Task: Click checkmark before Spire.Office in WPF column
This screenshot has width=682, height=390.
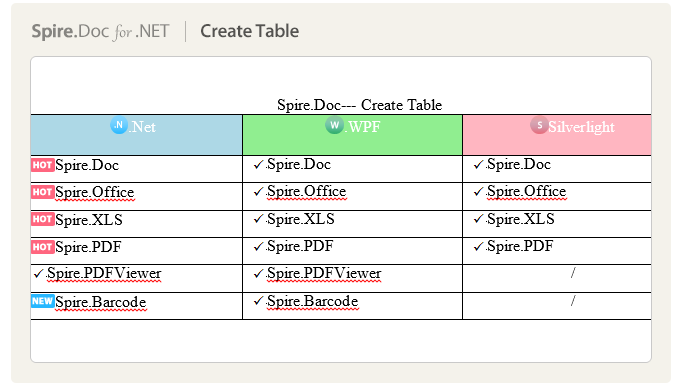Action: 259,191
